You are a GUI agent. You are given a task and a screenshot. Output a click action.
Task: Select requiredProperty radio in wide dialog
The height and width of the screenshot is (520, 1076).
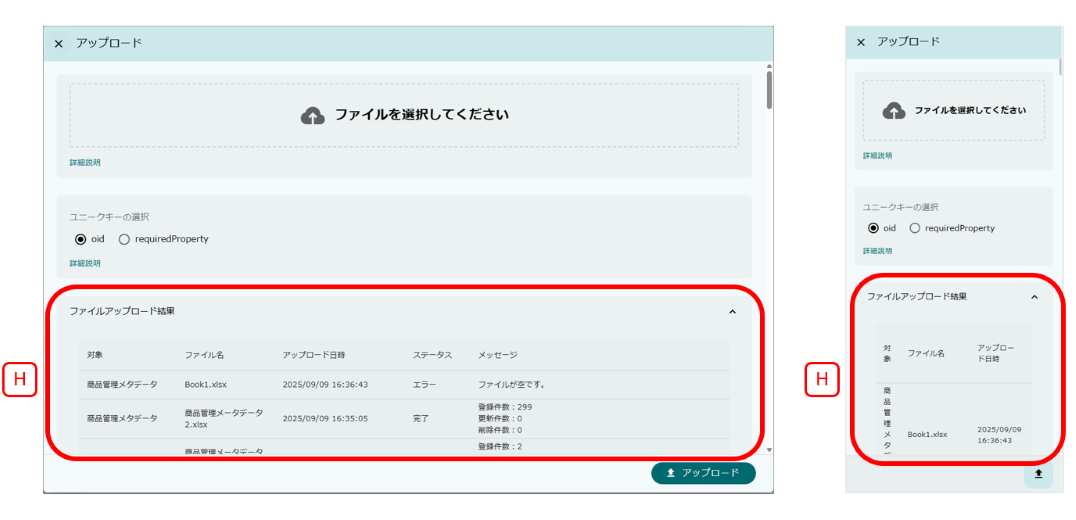click(125, 239)
